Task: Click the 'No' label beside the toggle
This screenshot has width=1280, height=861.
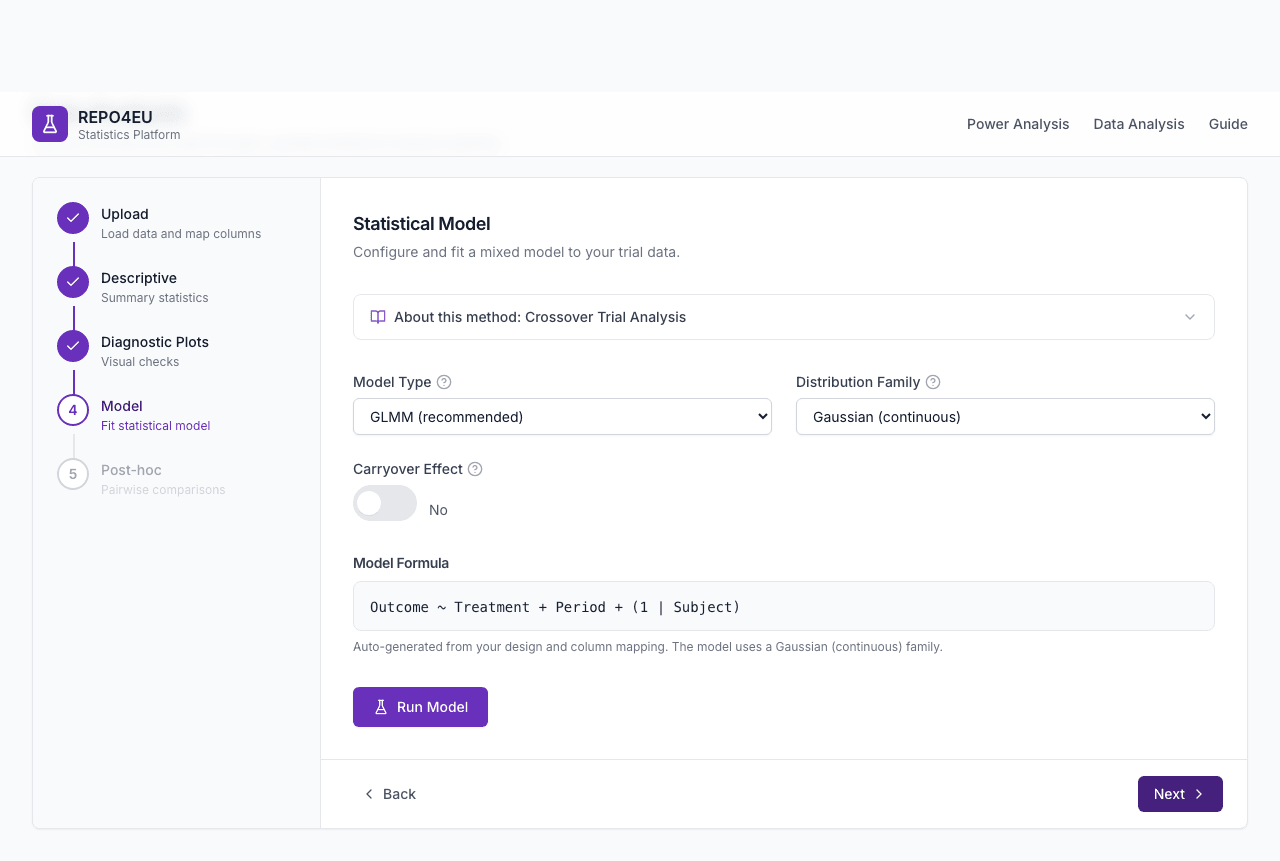Action: point(438,510)
